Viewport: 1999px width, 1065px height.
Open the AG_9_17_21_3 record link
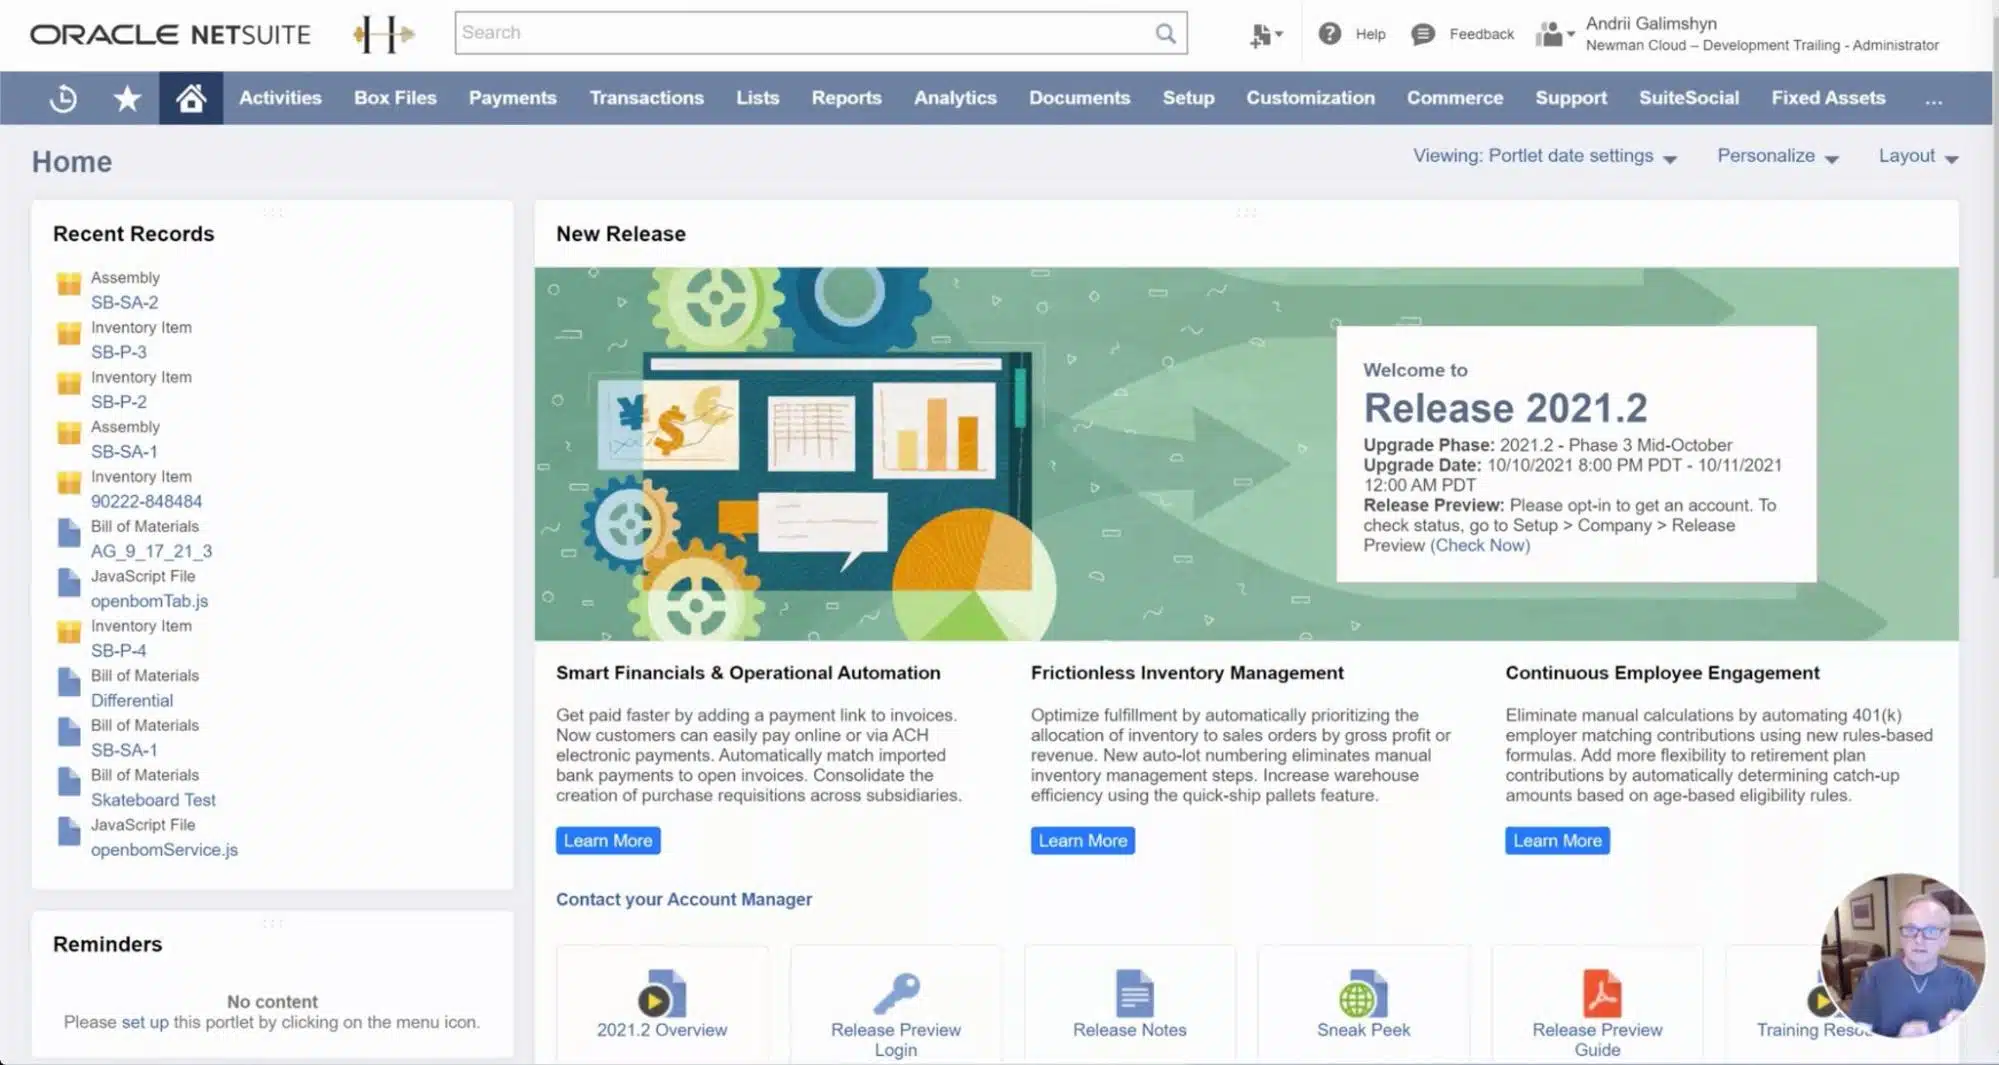coord(151,551)
